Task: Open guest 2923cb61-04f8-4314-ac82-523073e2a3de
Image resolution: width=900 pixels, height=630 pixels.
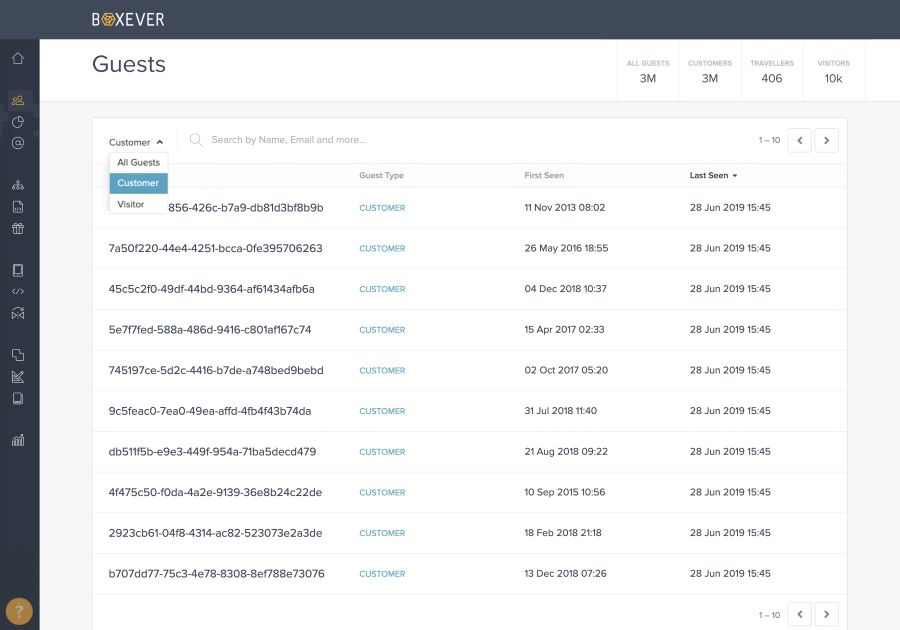Action: pyautogui.click(x=215, y=533)
